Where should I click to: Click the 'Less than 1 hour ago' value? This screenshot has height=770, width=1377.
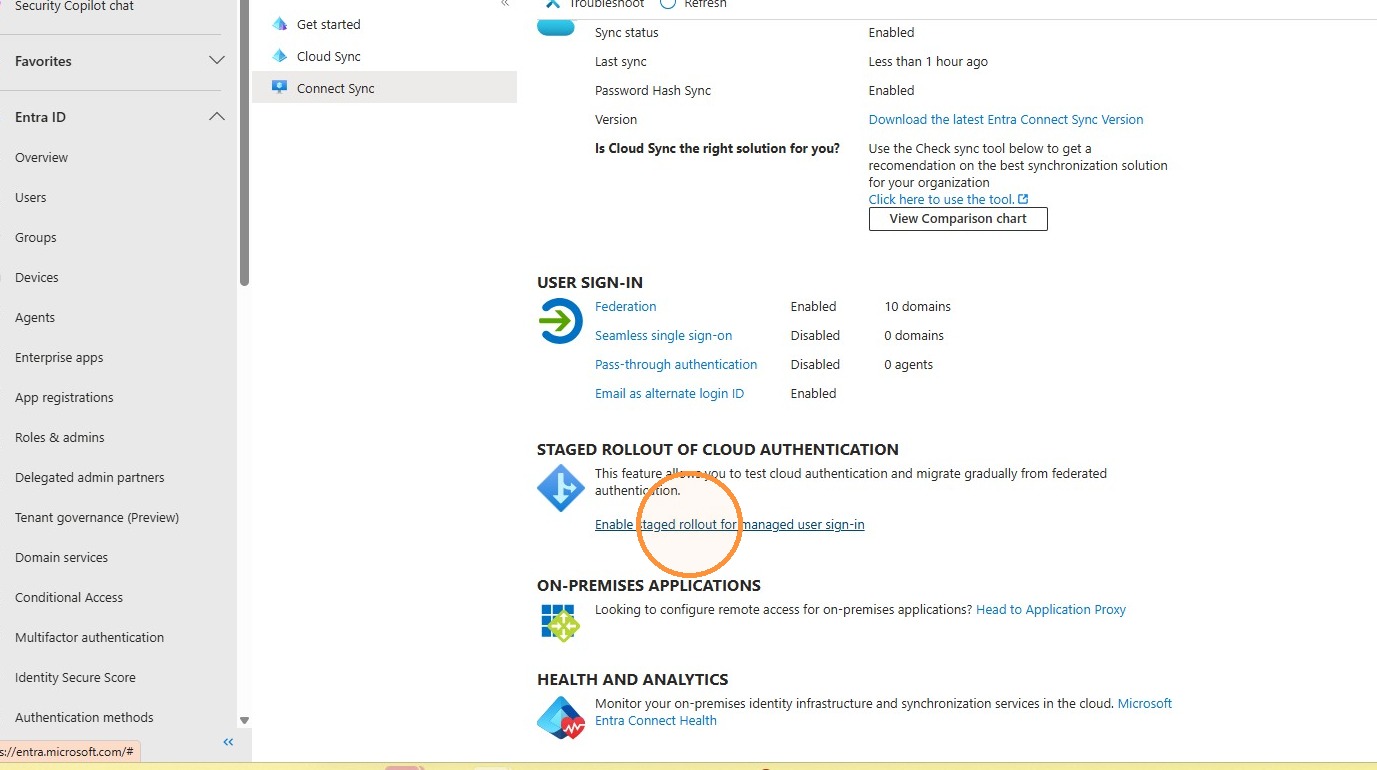tap(928, 61)
